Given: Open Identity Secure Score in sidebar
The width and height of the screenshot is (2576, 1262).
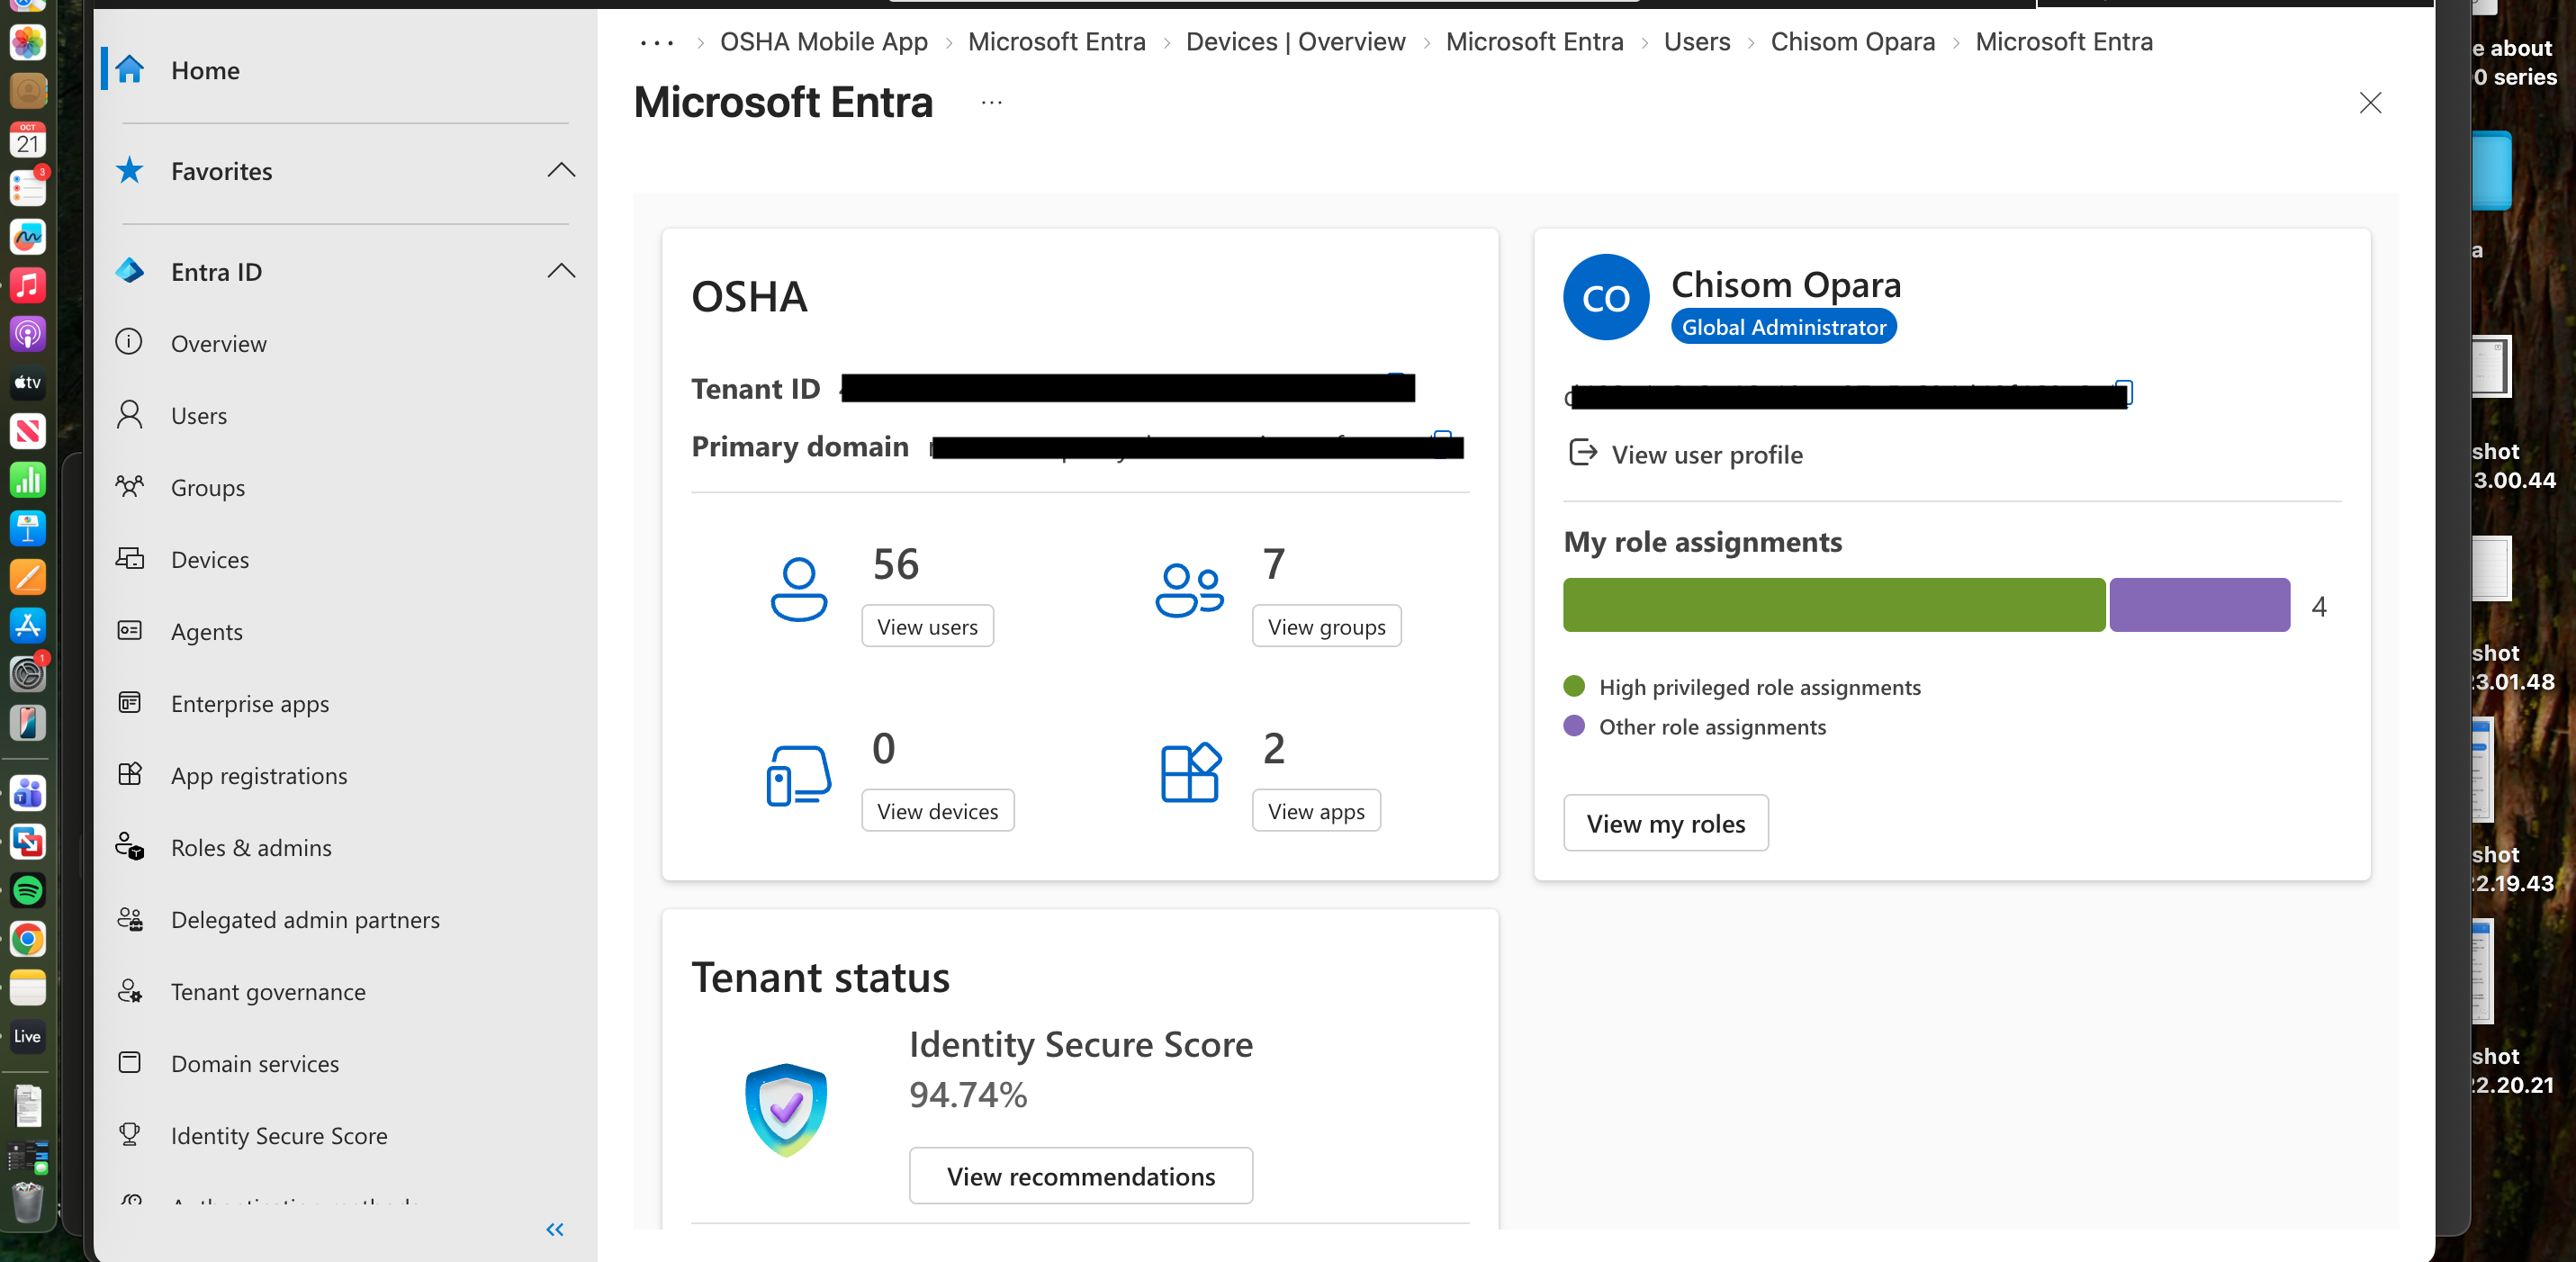Looking at the screenshot, I should [x=279, y=1135].
